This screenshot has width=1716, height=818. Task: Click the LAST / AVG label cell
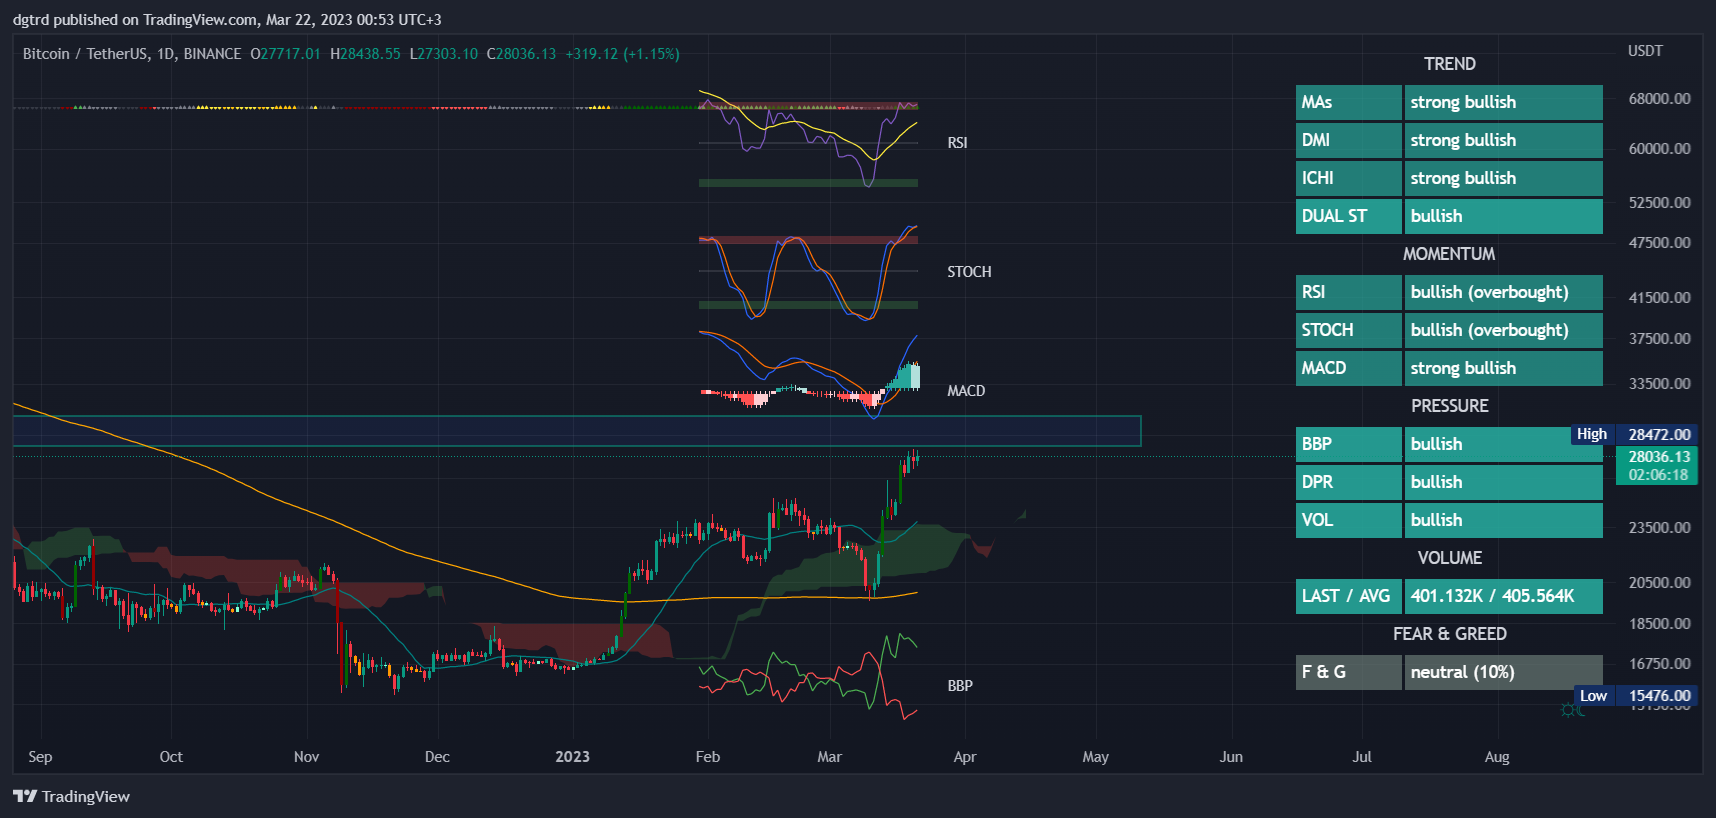[1349, 596]
